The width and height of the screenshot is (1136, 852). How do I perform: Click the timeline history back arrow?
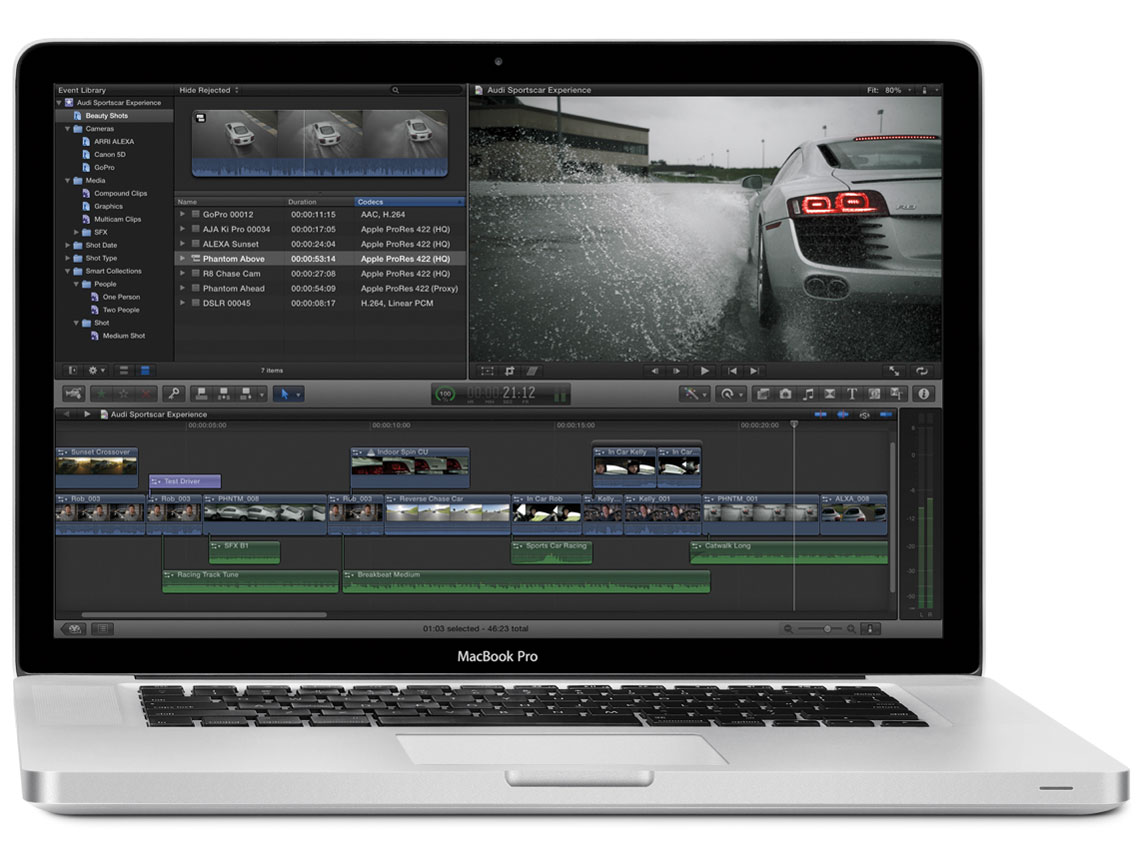coord(66,414)
